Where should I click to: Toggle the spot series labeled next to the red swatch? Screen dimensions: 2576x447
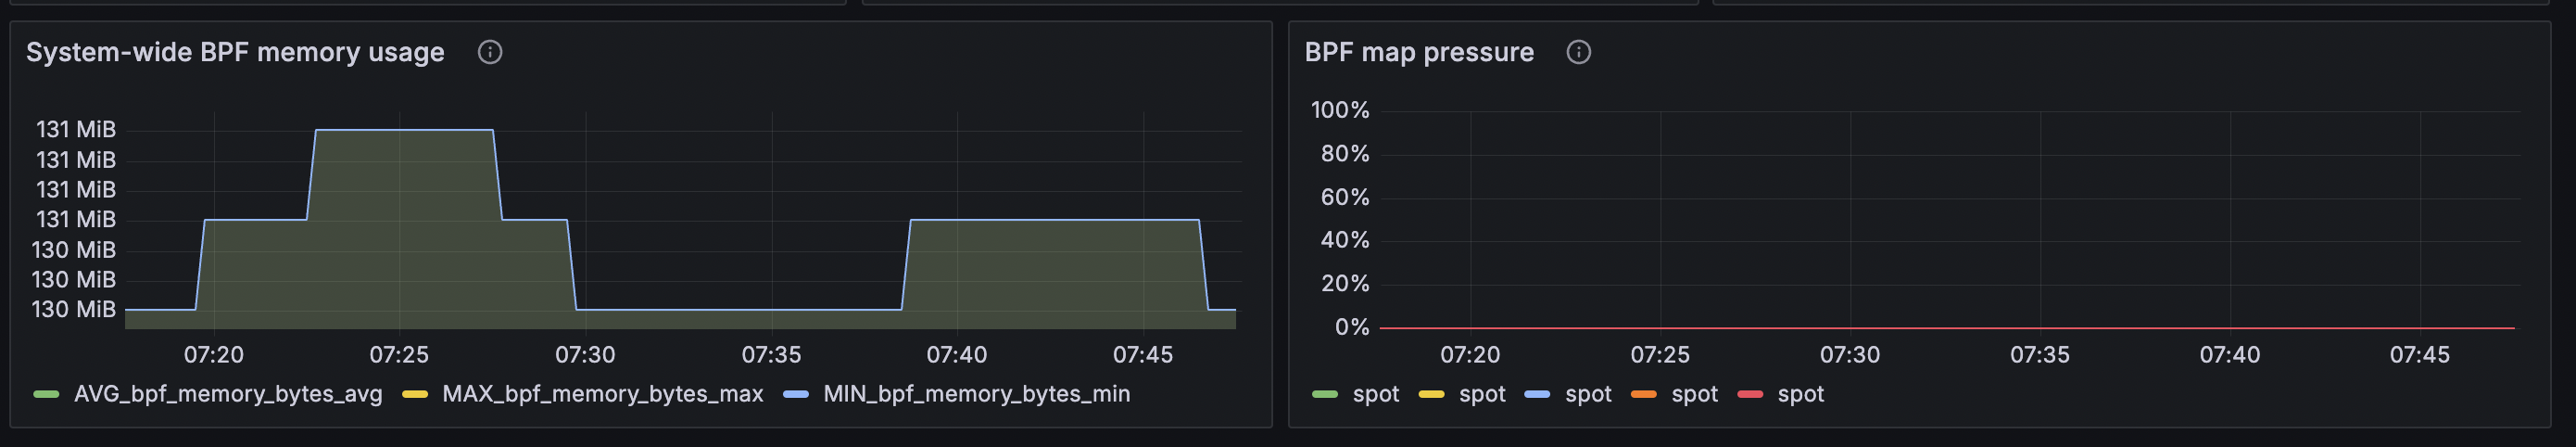tap(1800, 394)
